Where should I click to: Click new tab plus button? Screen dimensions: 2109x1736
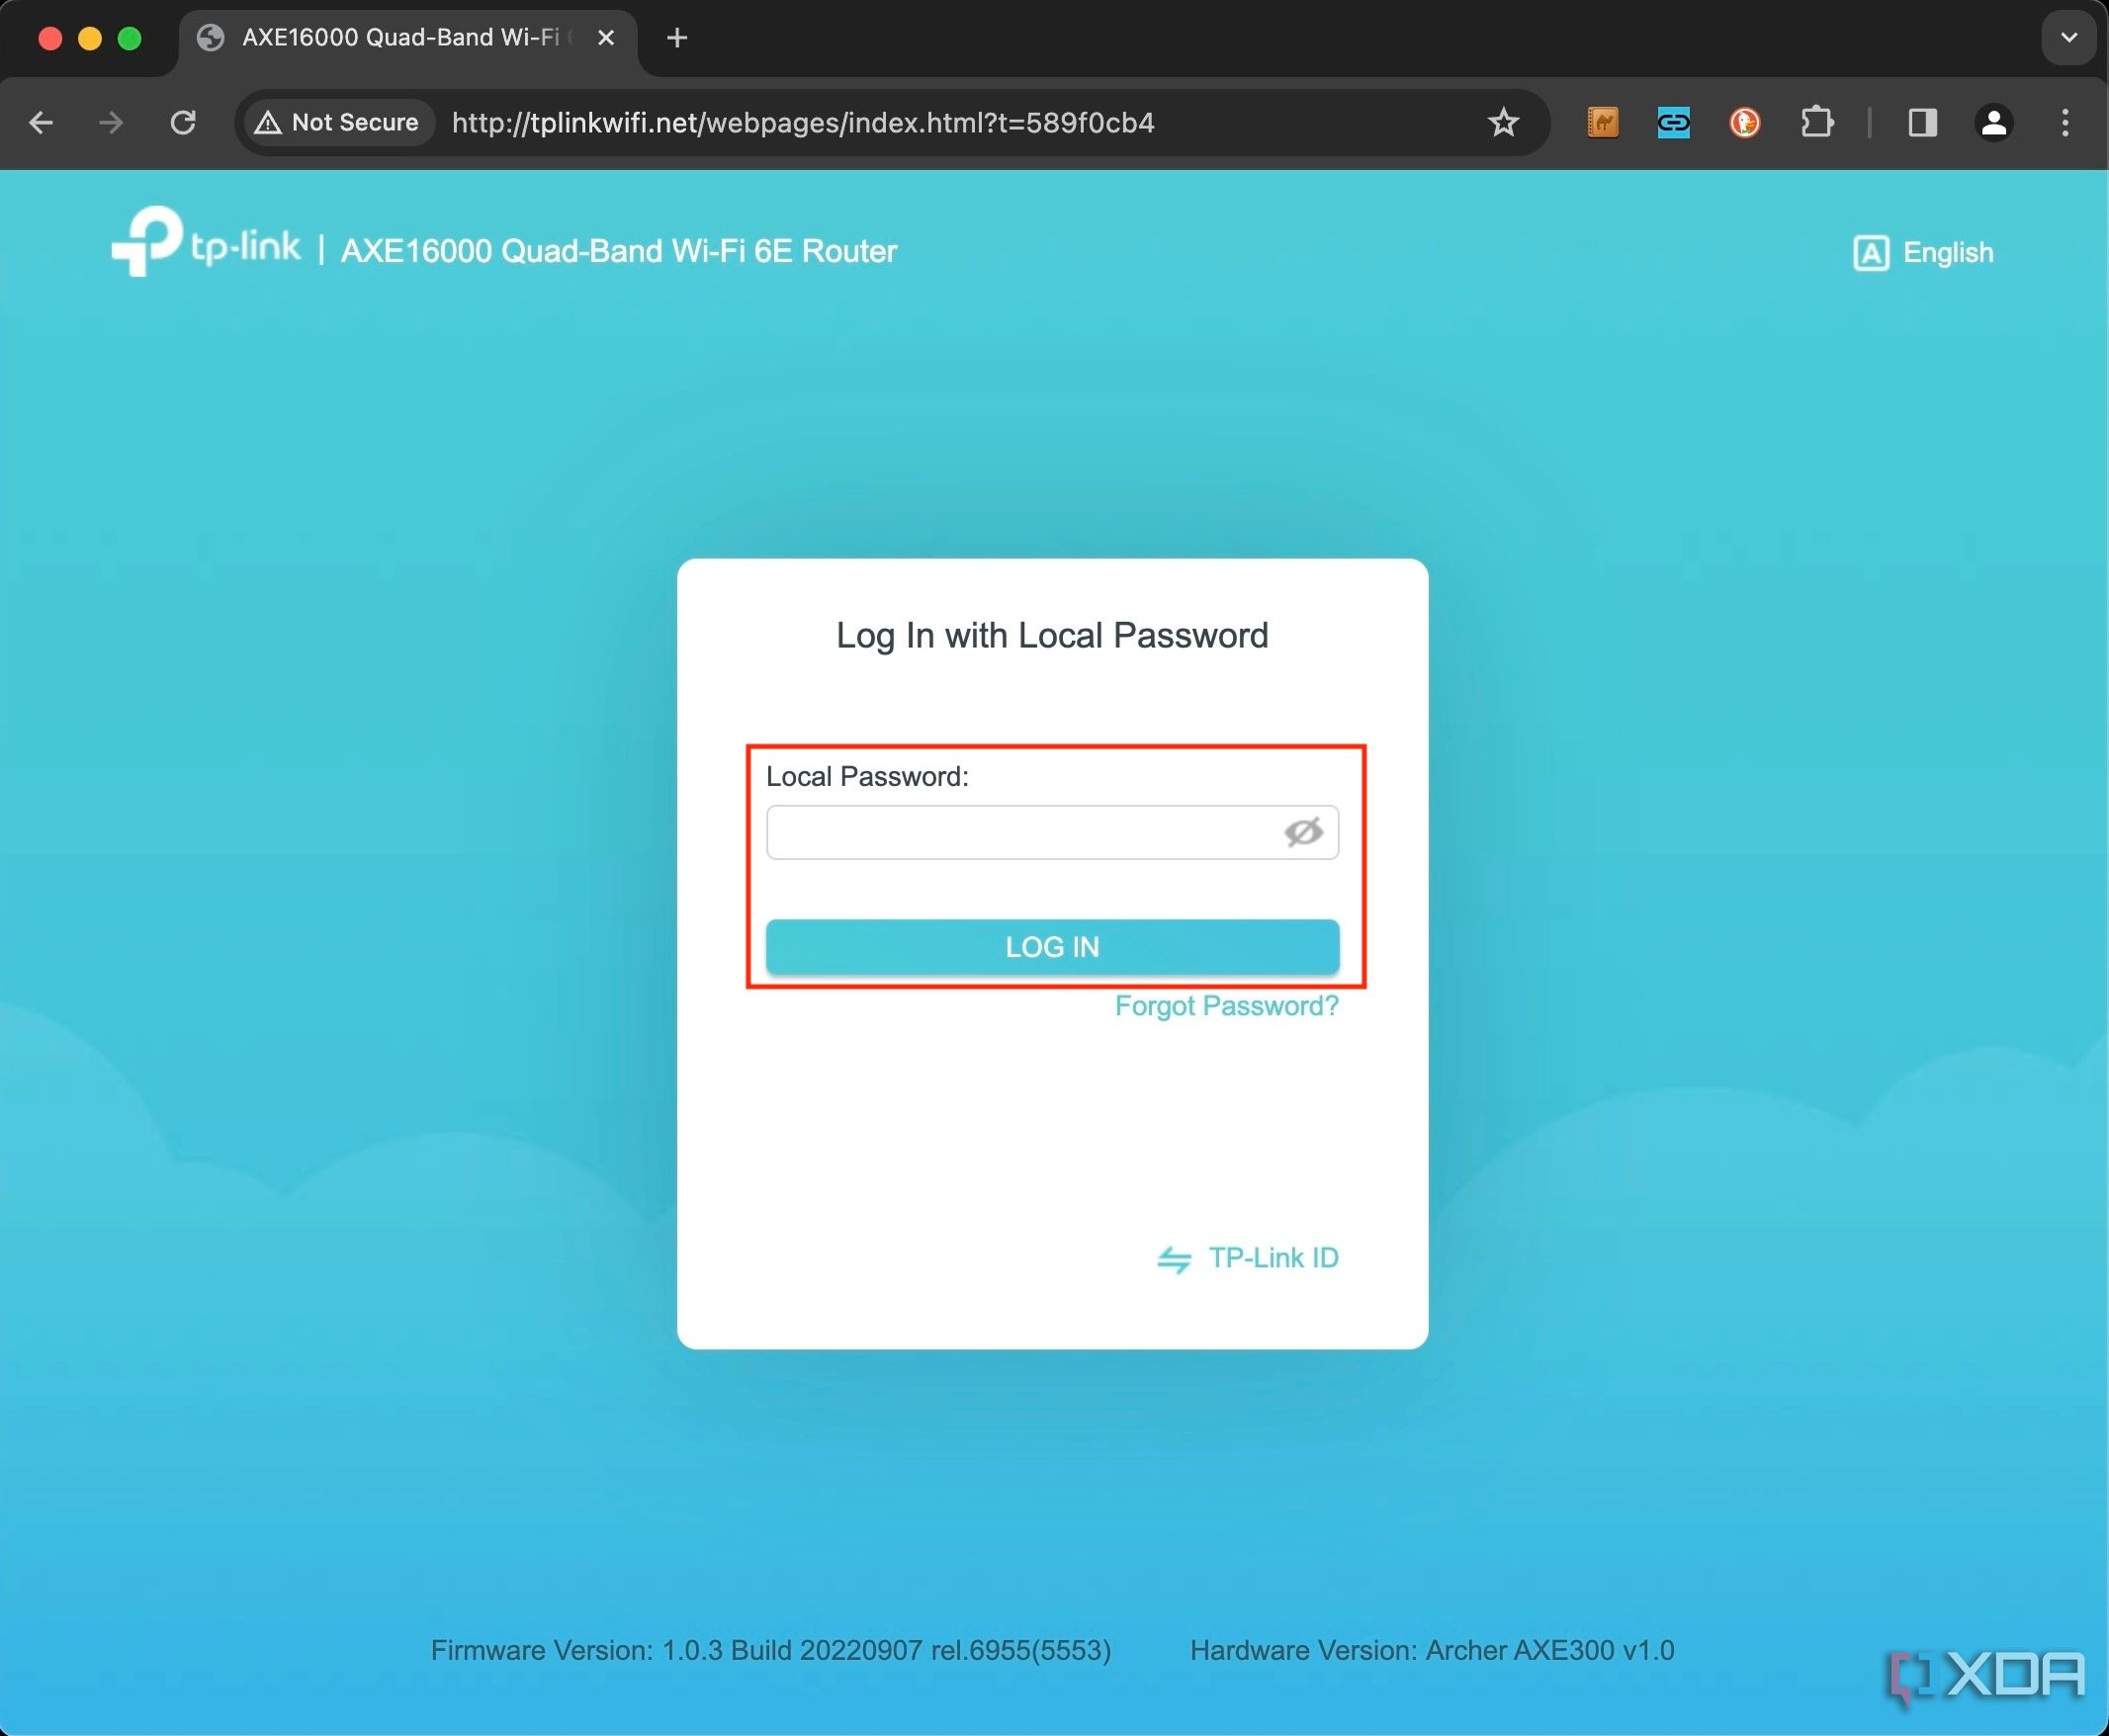(676, 37)
